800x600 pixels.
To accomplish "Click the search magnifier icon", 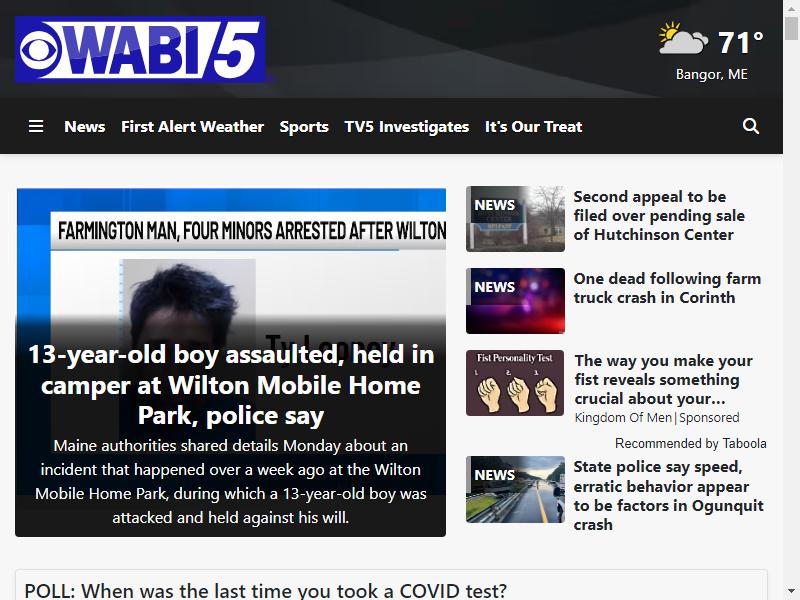I will (751, 126).
